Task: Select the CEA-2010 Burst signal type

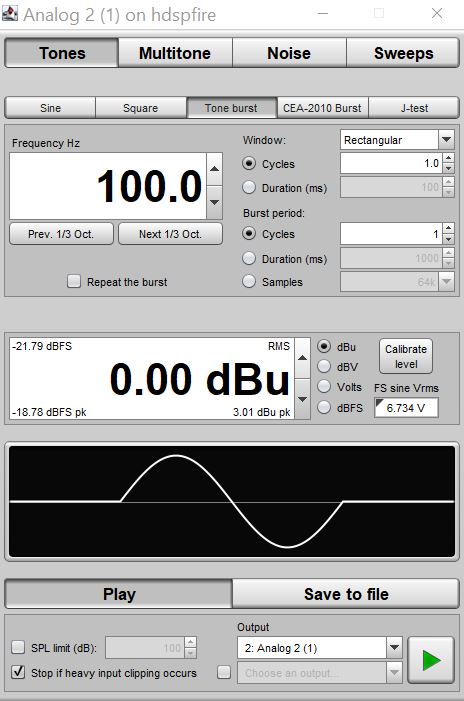Action: [x=322, y=108]
